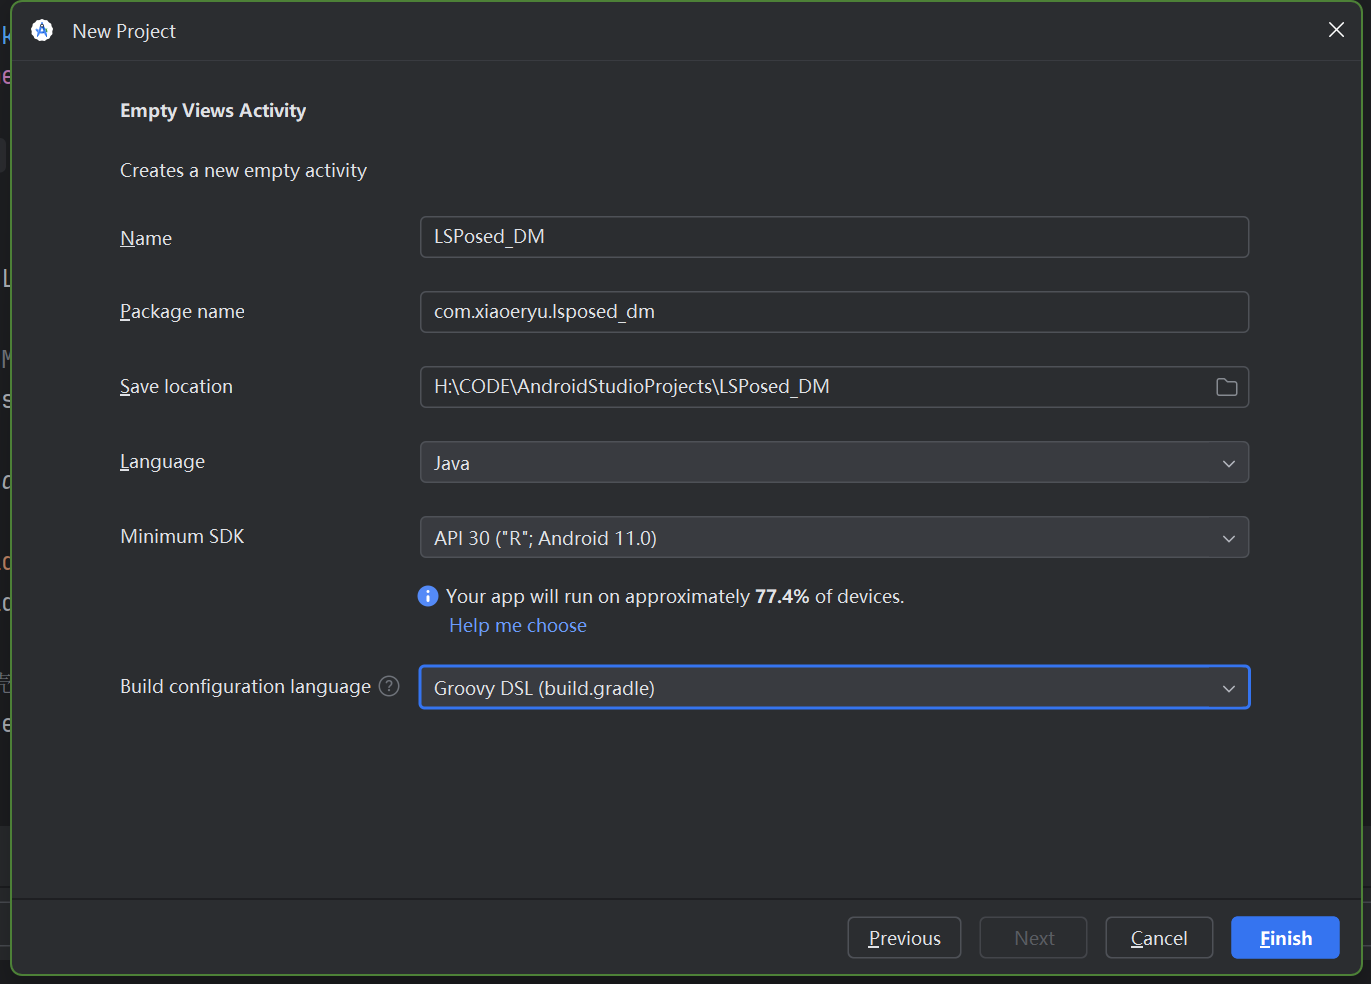Click the Package name label
The image size is (1371, 984).
point(182,312)
